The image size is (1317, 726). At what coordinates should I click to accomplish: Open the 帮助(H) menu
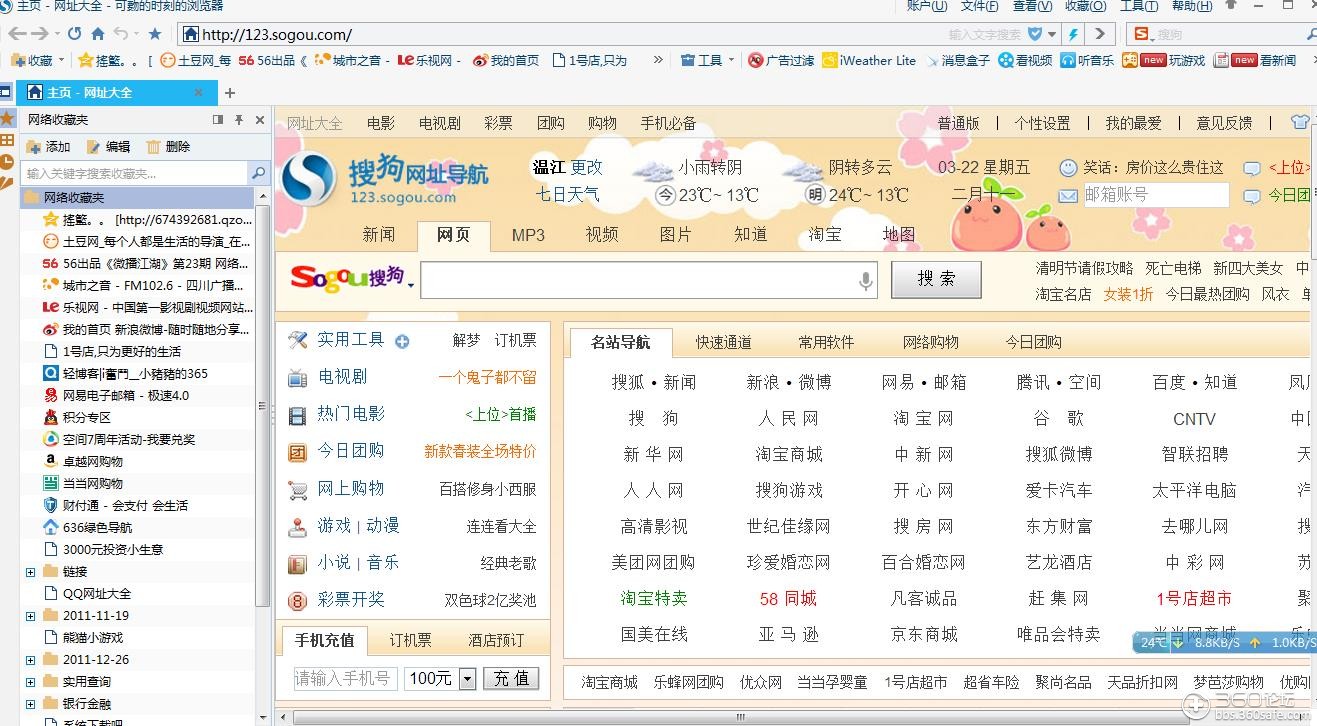(x=1192, y=6)
